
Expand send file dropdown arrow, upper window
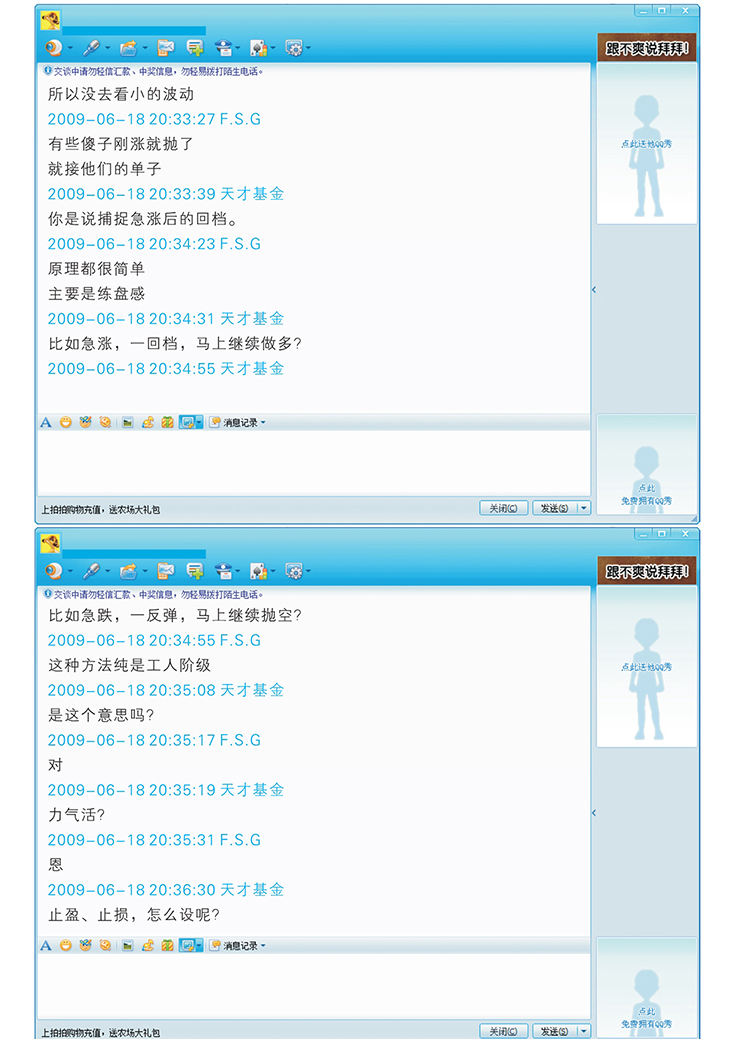pyautogui.click(x=144, y=48)
